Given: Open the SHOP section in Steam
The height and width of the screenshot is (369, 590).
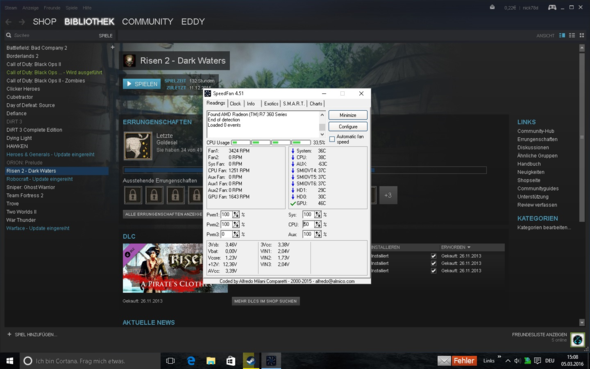Looking at the screenshot, I should click(44, 22).
